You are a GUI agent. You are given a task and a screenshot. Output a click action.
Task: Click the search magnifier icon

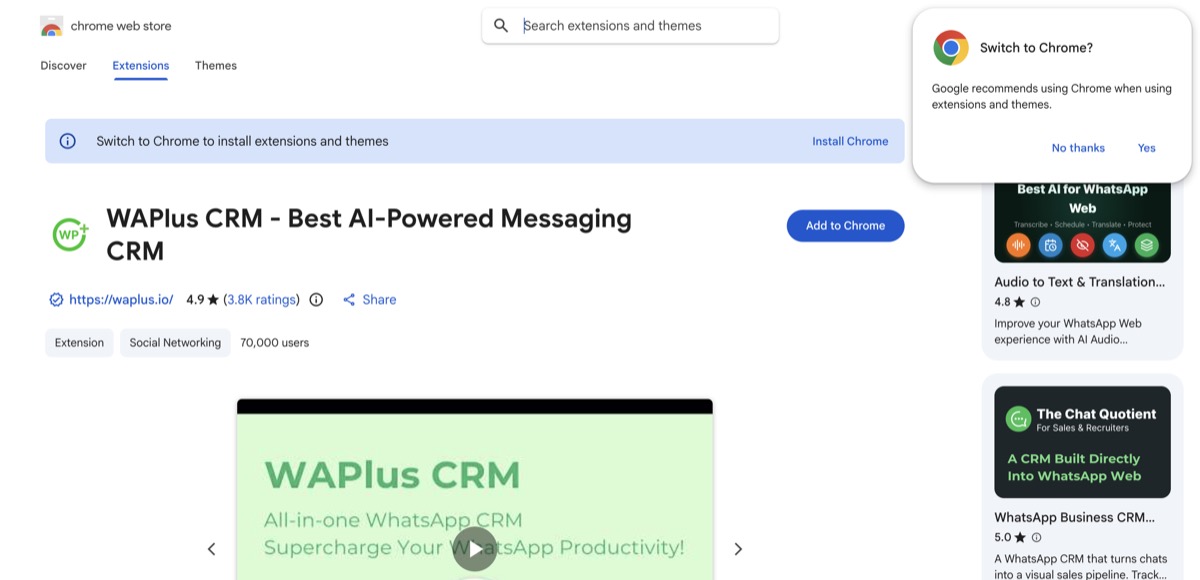(502, 26)
